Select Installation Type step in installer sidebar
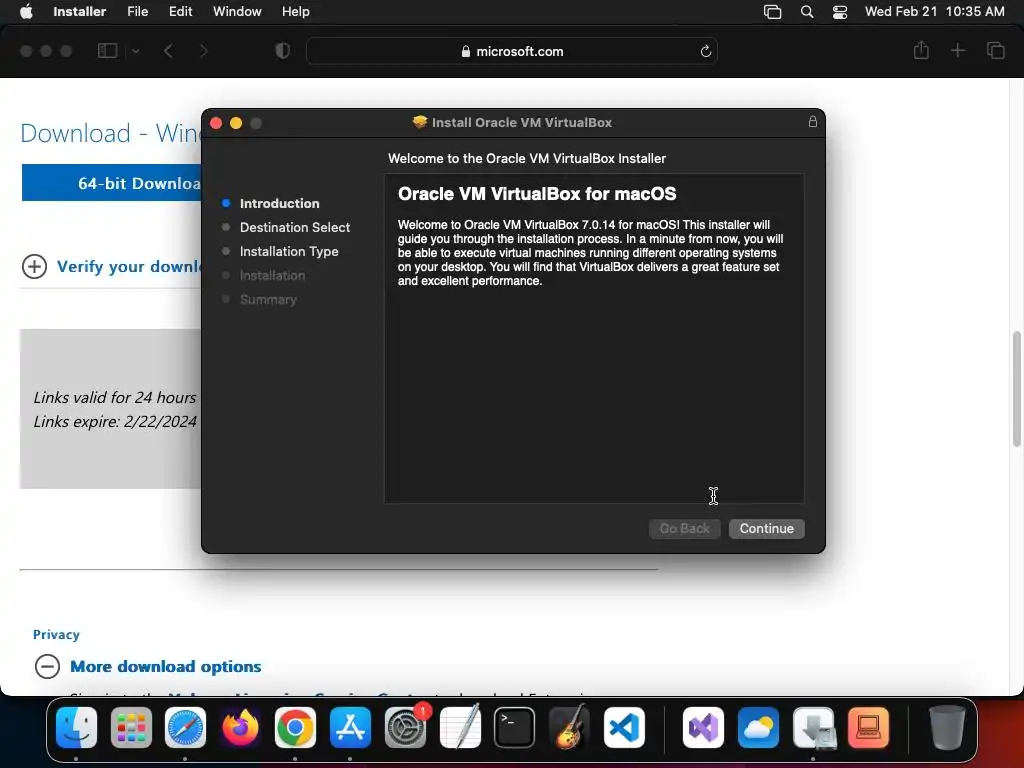Screen dimensions: 1024x768 289,251
